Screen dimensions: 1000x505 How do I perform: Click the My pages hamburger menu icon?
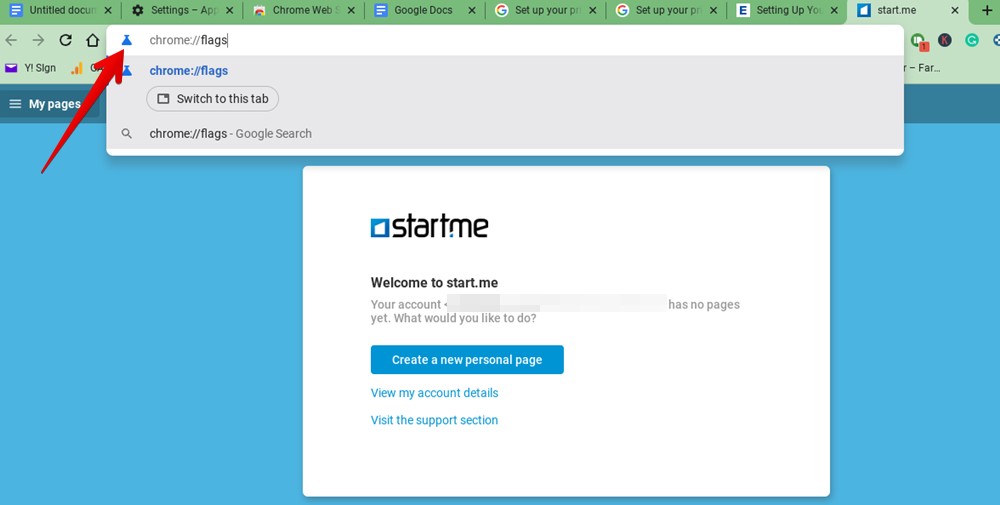pyautogui.click(x=15, y=104)
